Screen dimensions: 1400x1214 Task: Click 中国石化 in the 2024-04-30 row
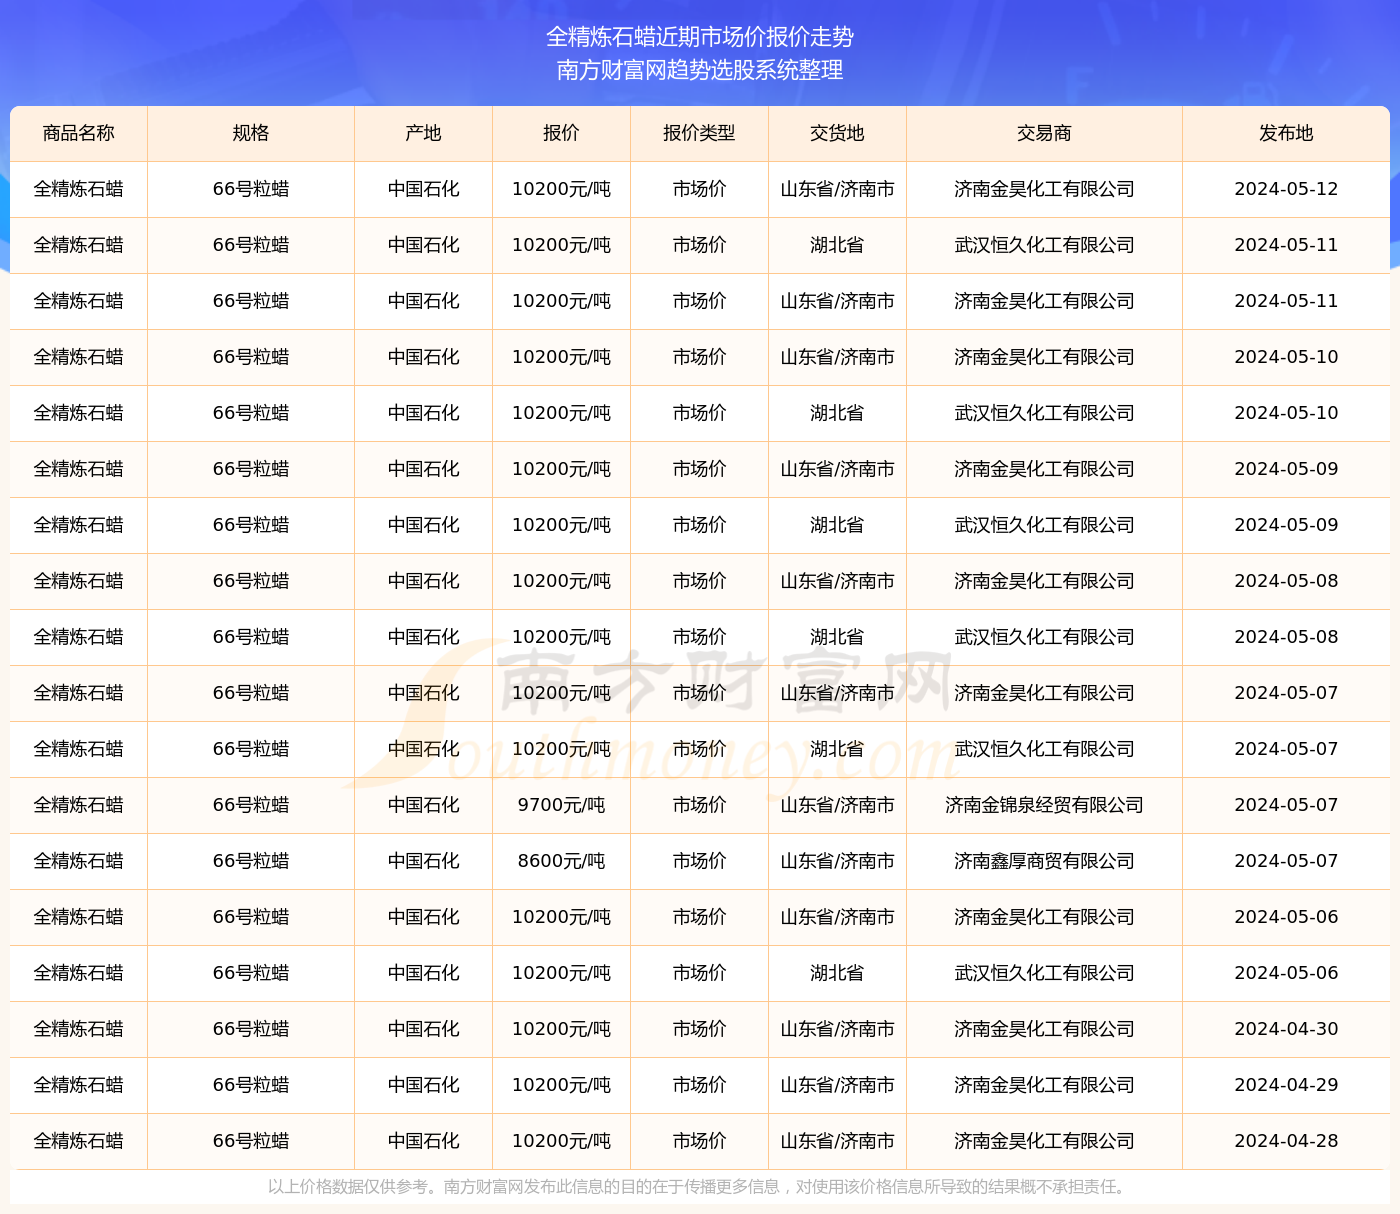424,1029
